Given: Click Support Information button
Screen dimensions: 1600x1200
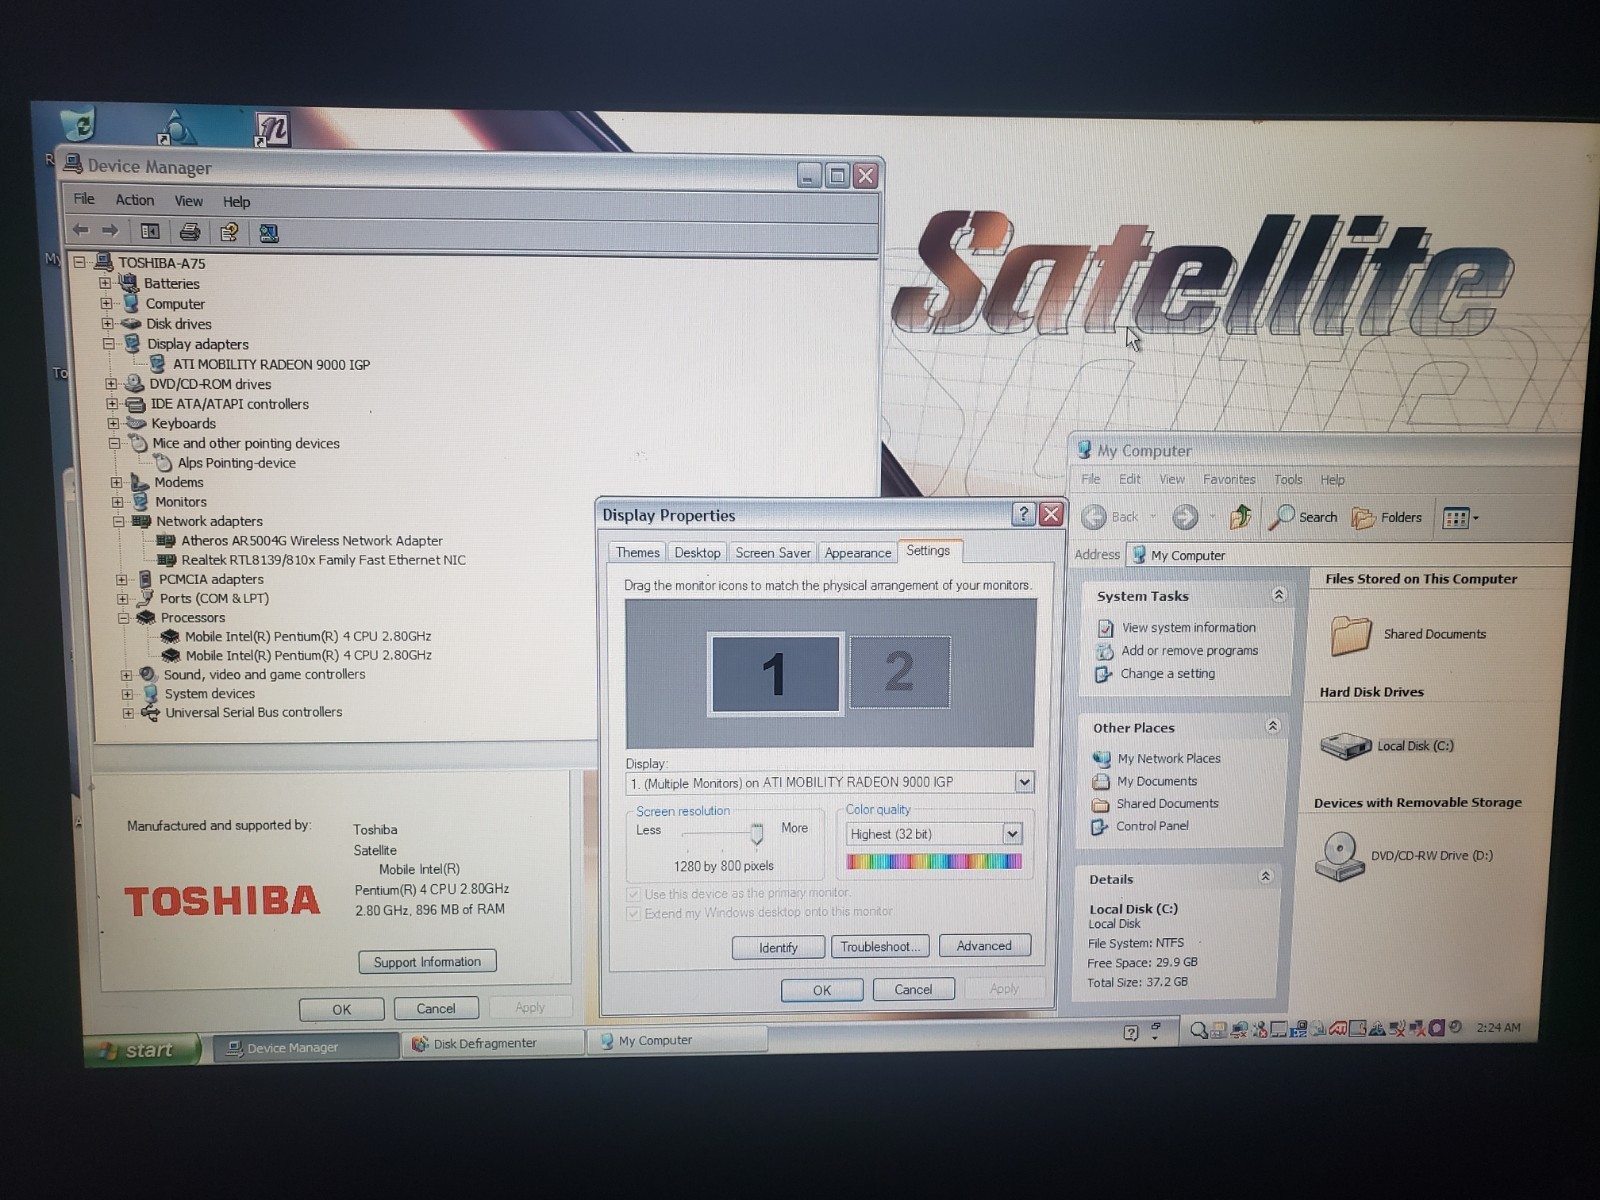Looking at the screenshot, I should 427,962.
